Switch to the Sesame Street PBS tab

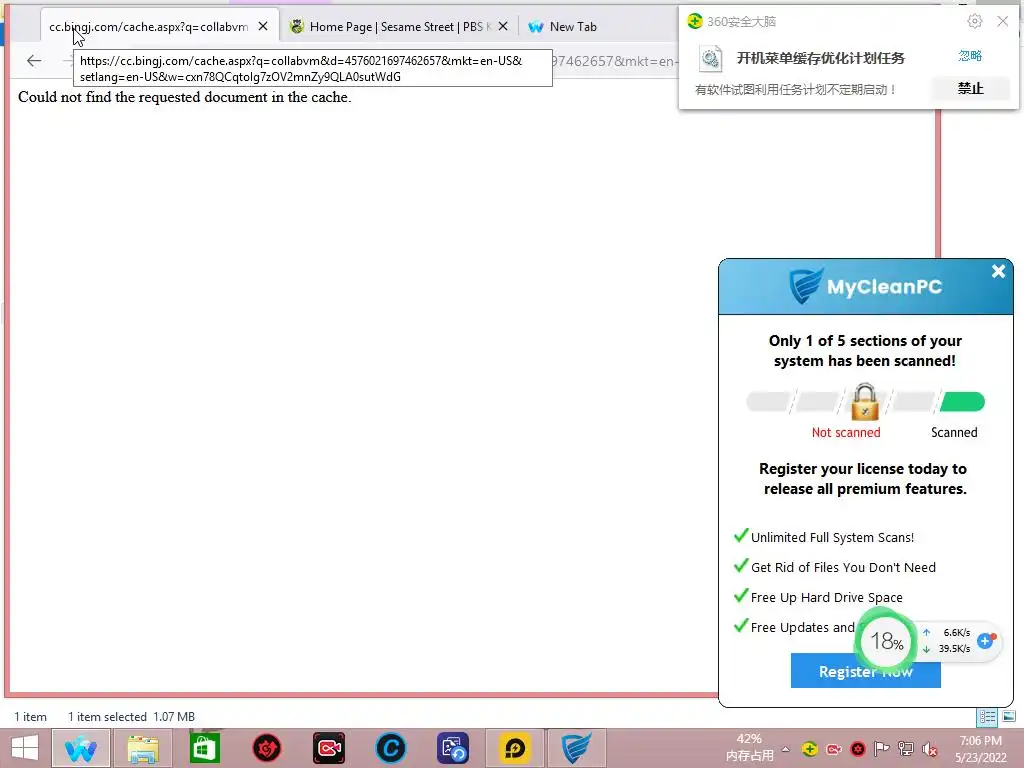click(x=398, y=26)
